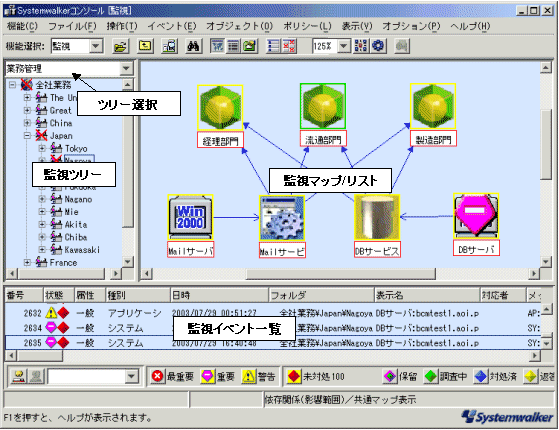559x430 pixels.
Task: Sort events by 日時 column header
Action: pos(219,295)
